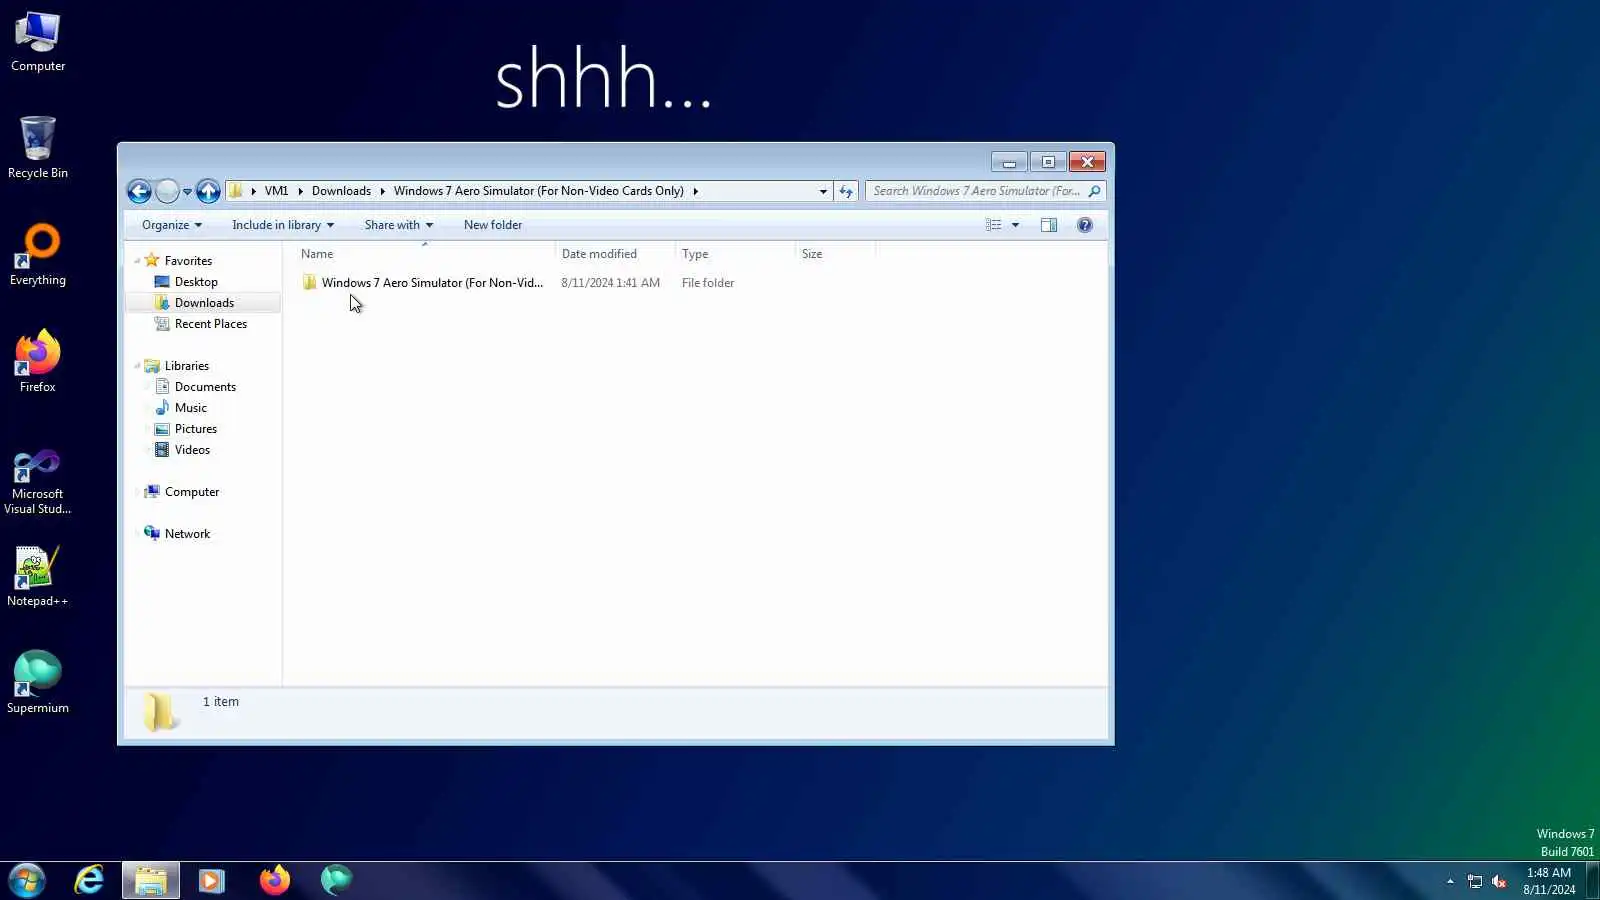The image size is (1600, 900).
Task: Select the Microsoft Visual Studio desktop shortcut
Action: [38, 483]
